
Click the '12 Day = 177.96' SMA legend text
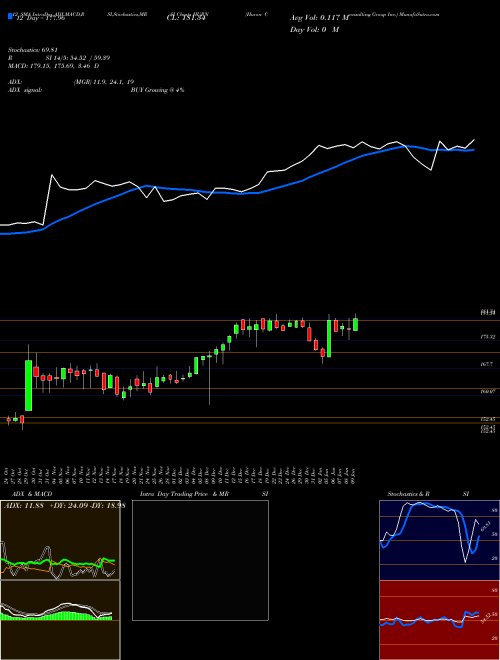coord(39,18)
